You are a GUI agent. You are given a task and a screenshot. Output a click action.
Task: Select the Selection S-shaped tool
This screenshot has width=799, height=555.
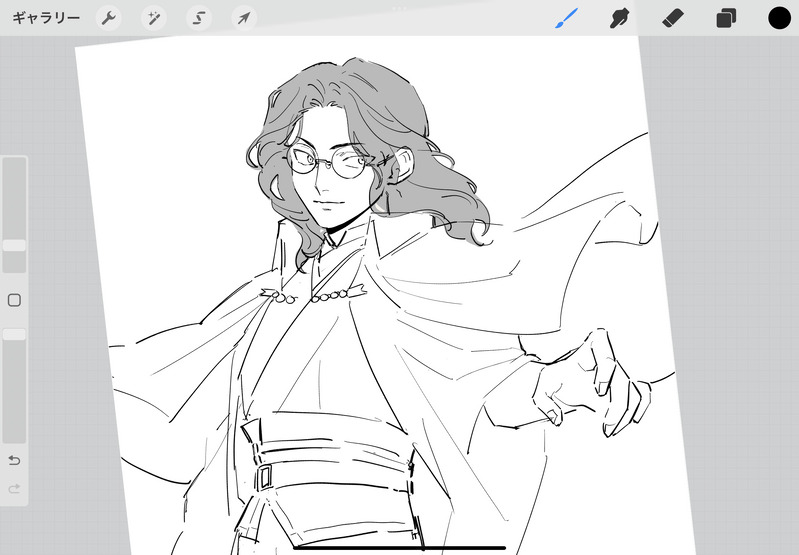pos(199,18)
